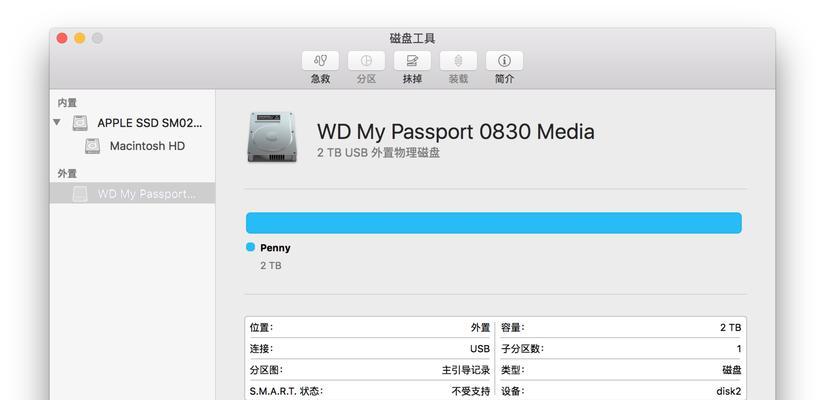This screenshot has width=825, height=400.
Task: Click the 设备 field label
Action: pos(512,391)
